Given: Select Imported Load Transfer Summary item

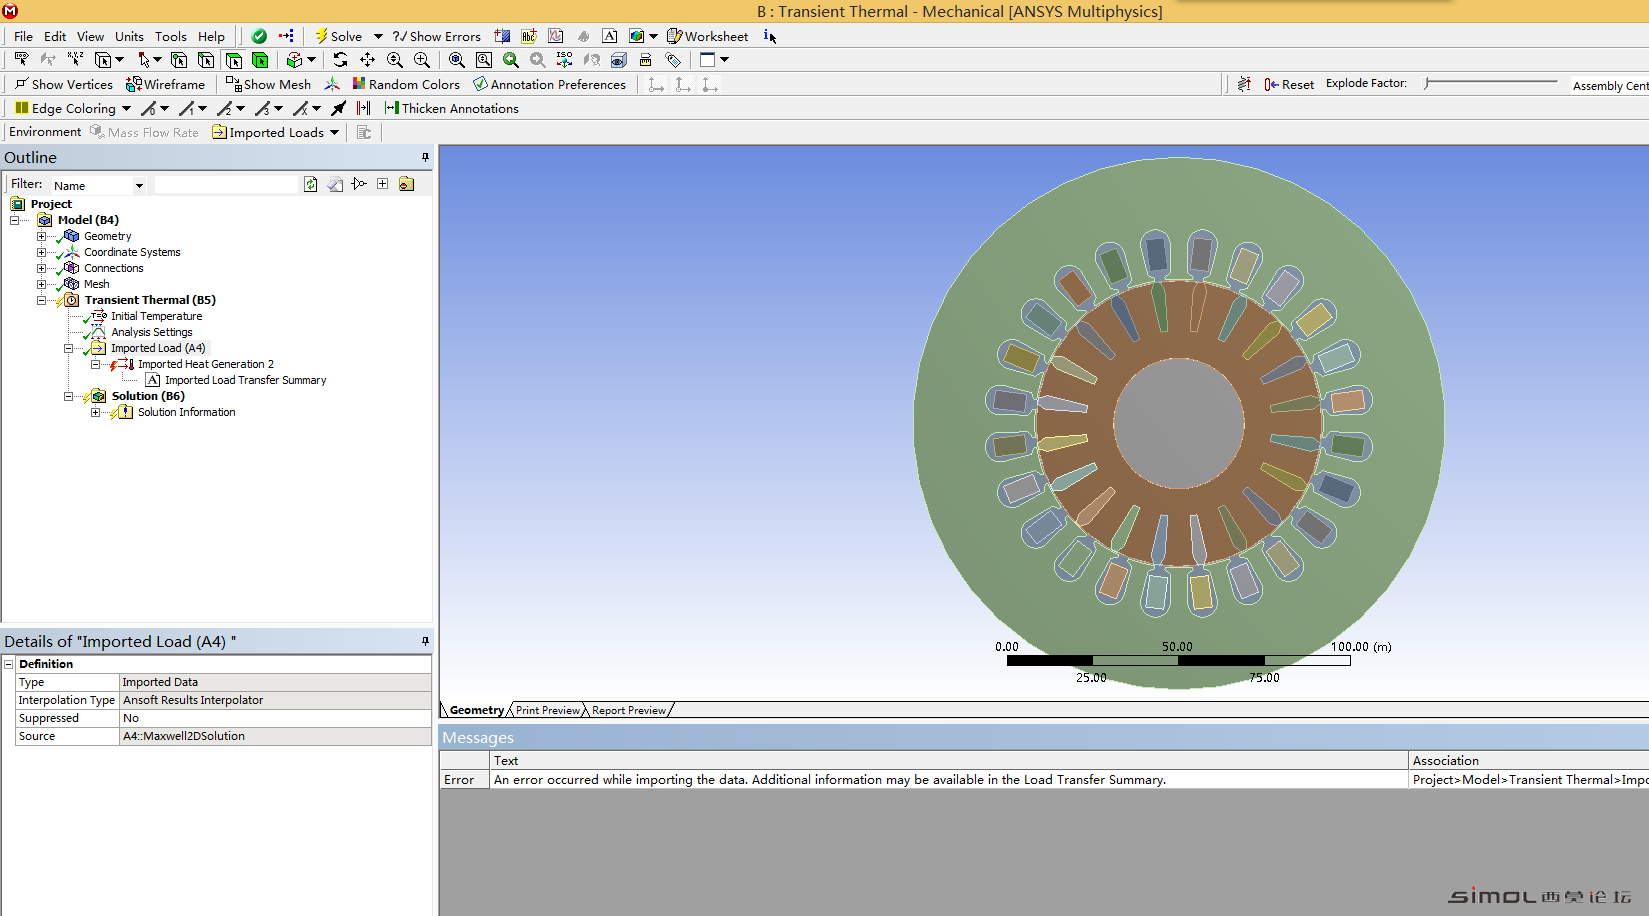Looking at the screenshot, I should click(x=245, y=380).
